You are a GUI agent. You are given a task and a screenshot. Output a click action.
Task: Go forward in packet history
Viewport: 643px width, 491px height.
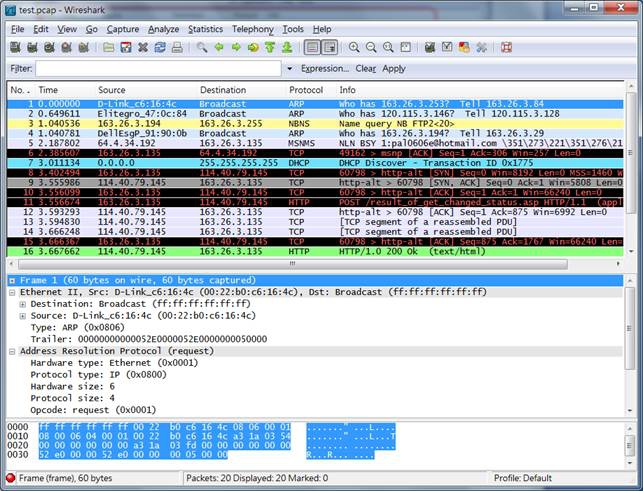point(236,48)
